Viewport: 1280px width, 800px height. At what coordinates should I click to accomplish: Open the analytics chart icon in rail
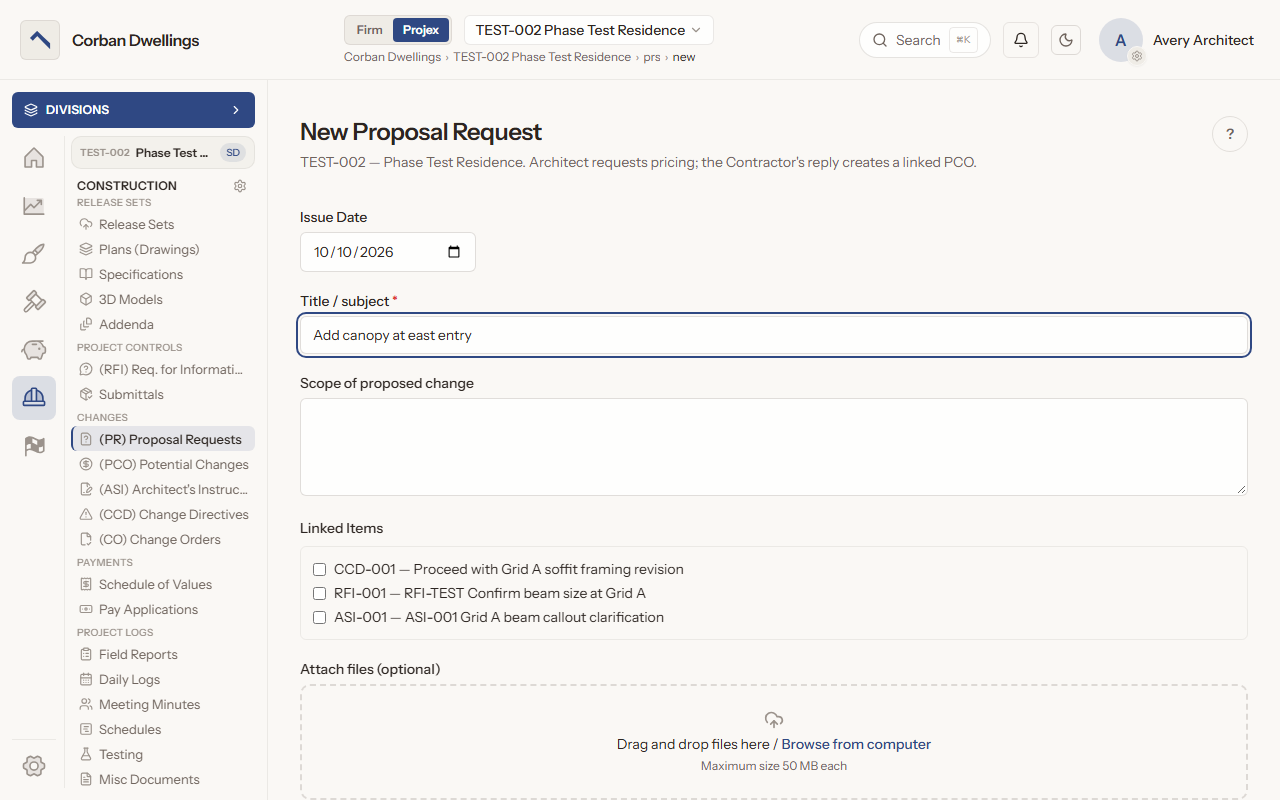click(x=34, y=206)
